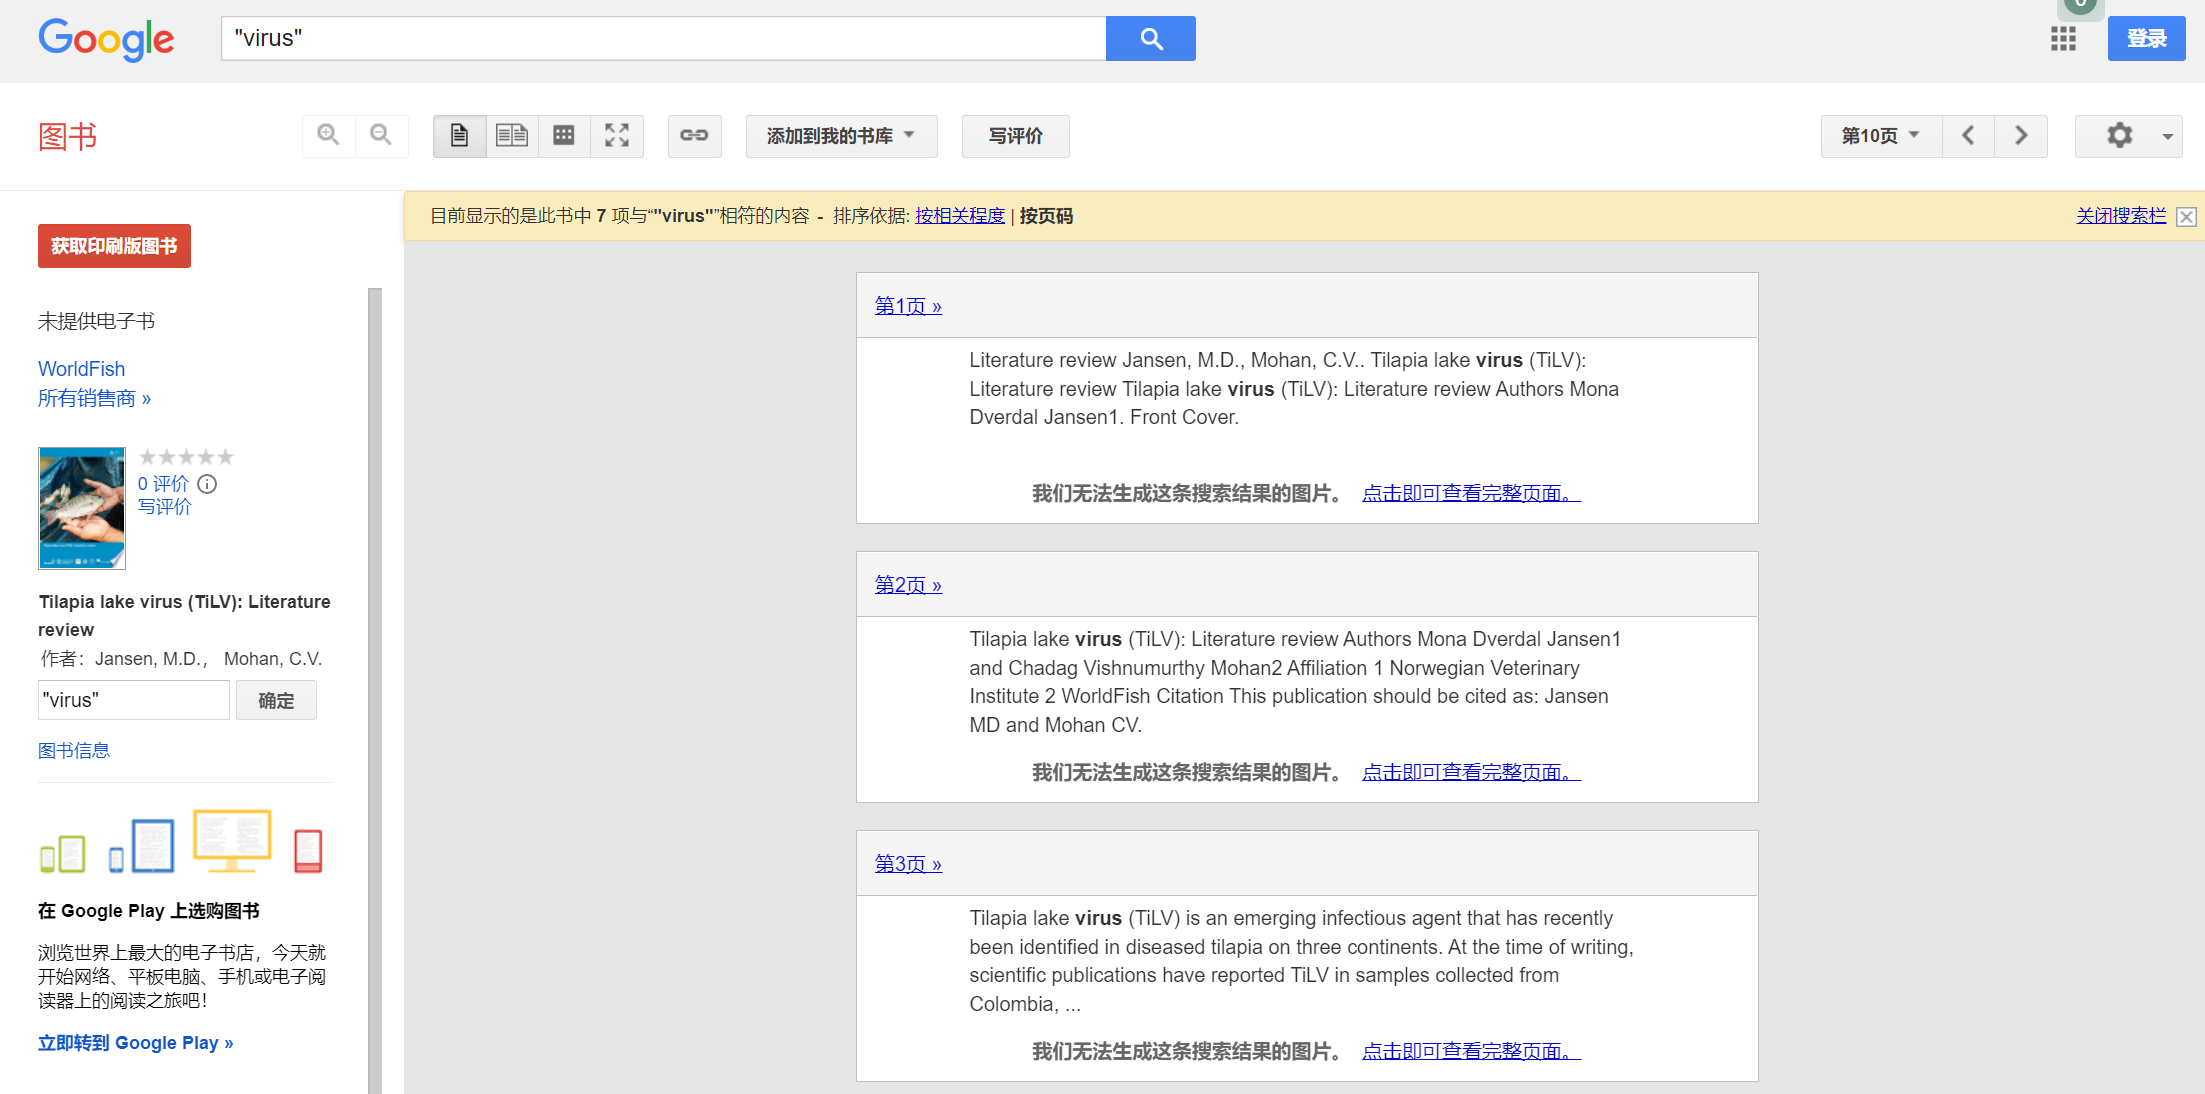Switch to two-page view
Viewport: 2205px width, 1094px height.
tap(512, 136)
